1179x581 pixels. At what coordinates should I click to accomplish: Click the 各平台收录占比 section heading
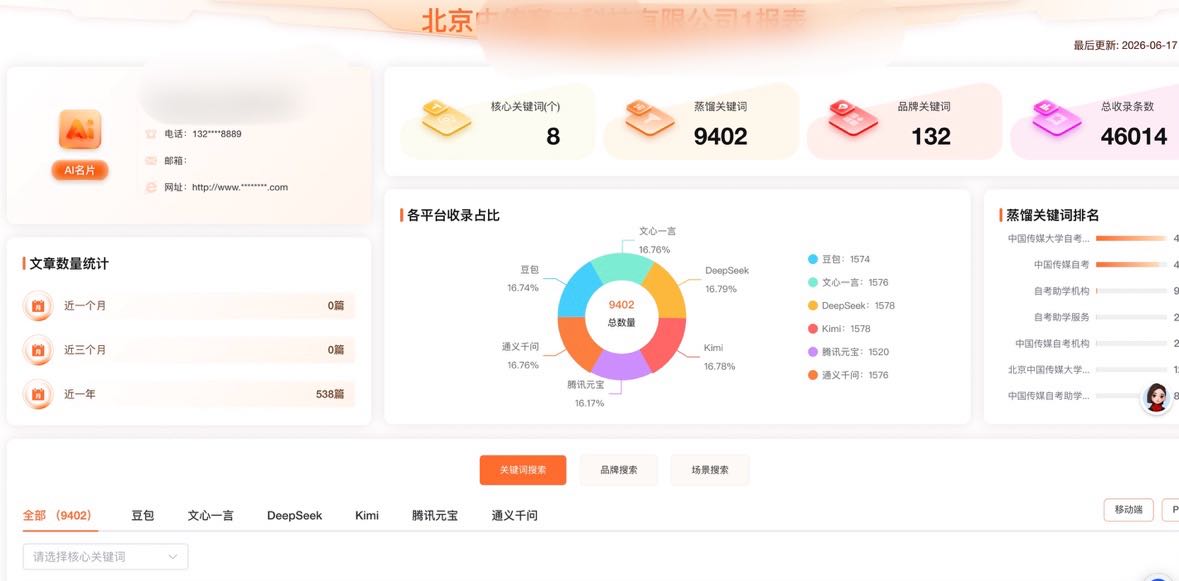click(453, 216)
